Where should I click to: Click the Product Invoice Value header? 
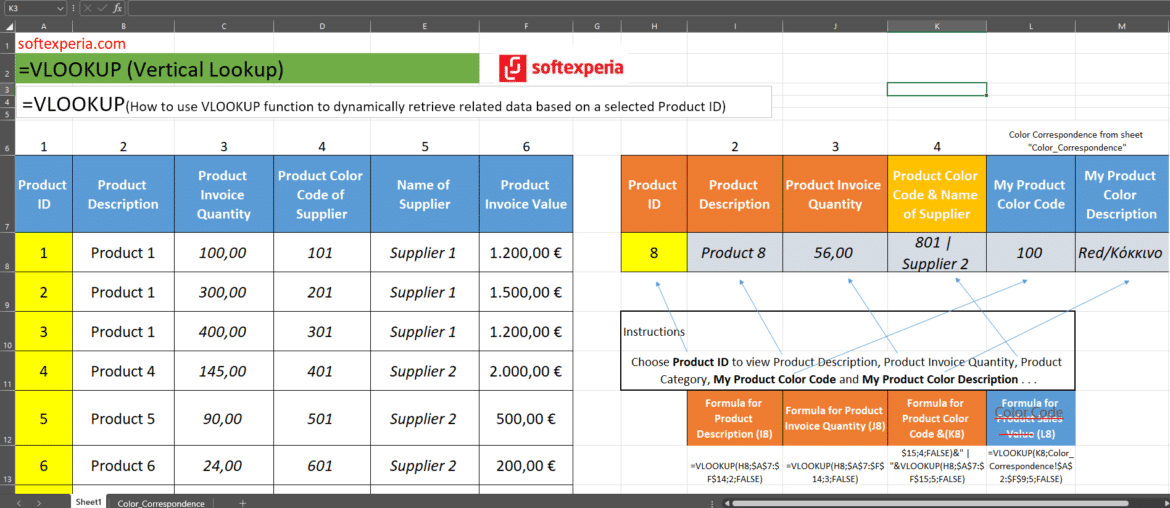pyautogui.click(x=526, y=194)
